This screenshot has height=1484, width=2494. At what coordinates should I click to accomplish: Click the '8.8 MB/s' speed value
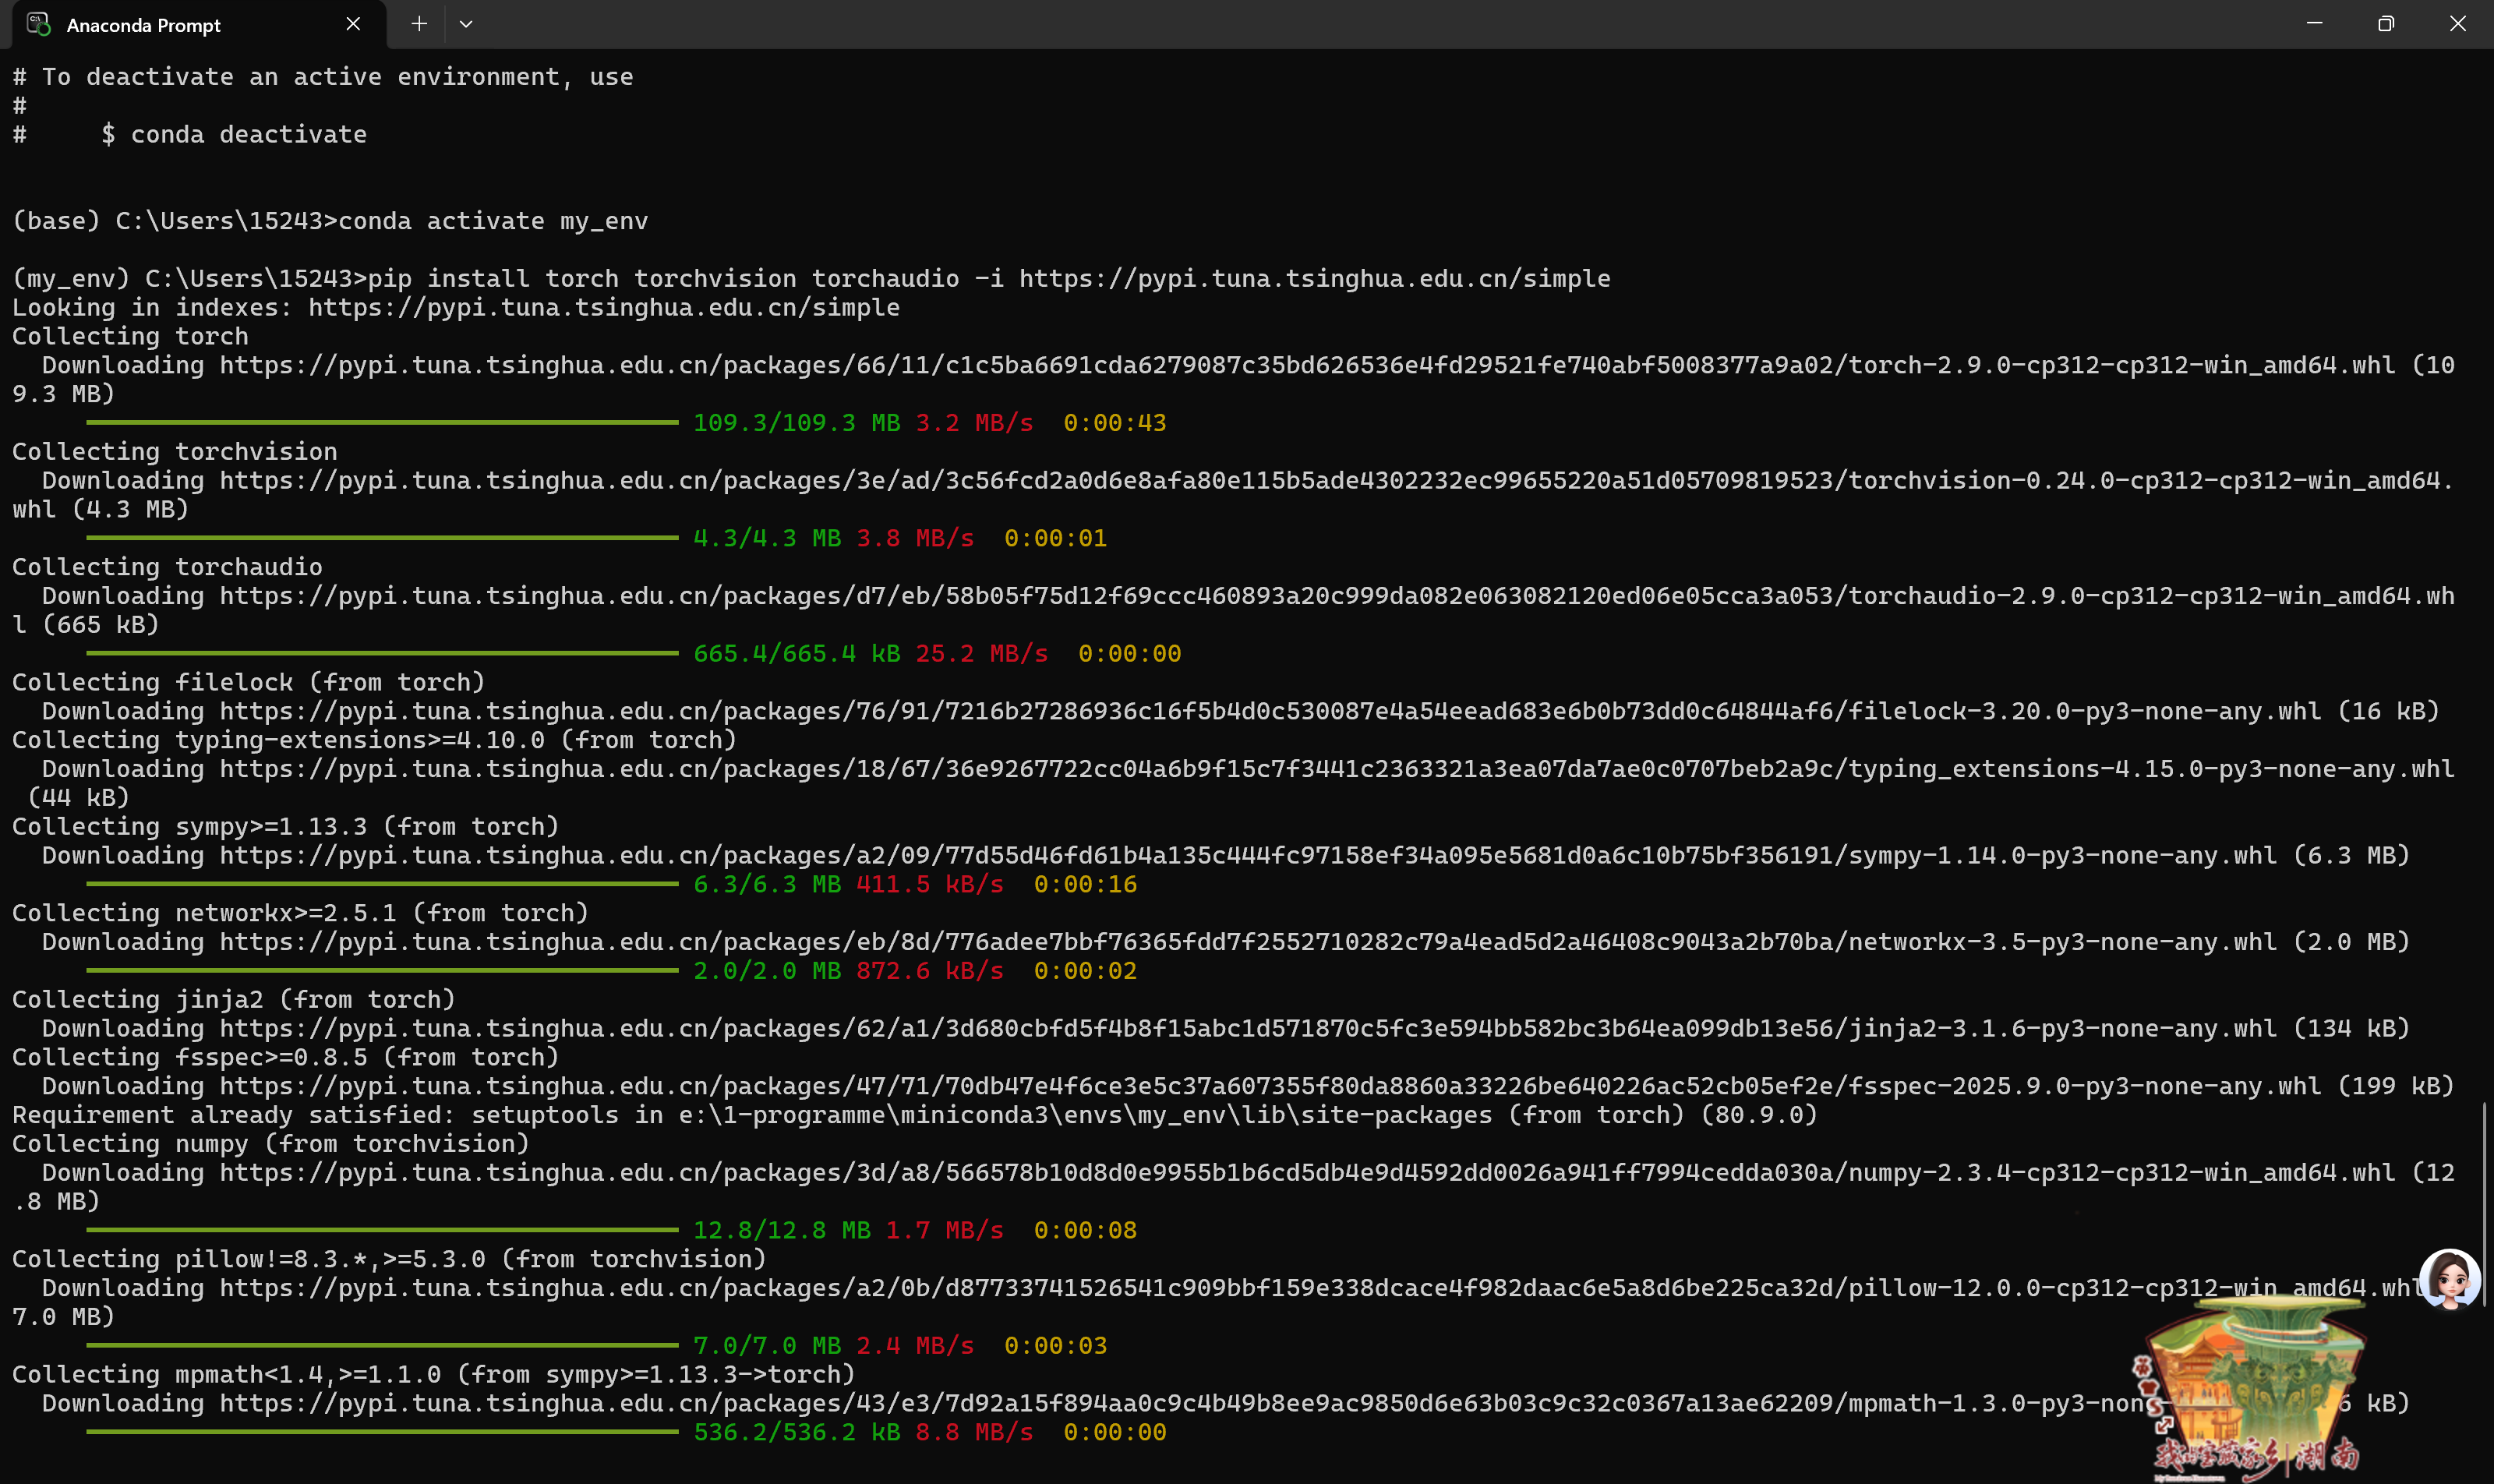pyautogui.click(x=975, y=1433)
